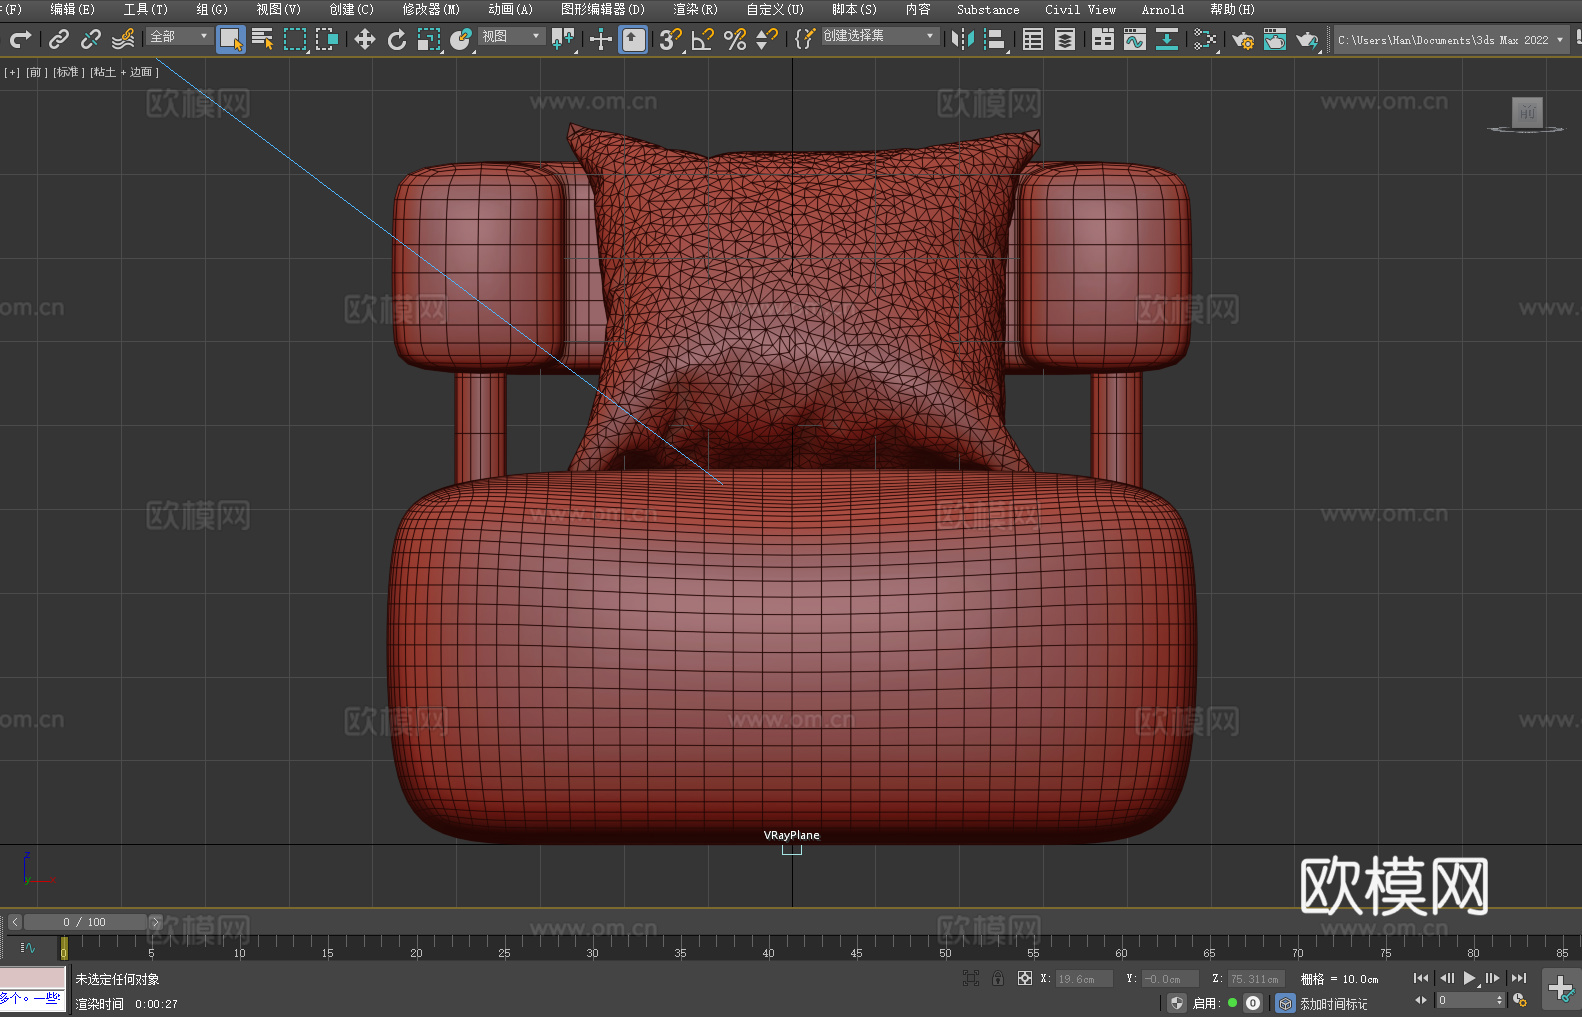
Task: Toggle Spinner Snap
Action: coord(767,39)
